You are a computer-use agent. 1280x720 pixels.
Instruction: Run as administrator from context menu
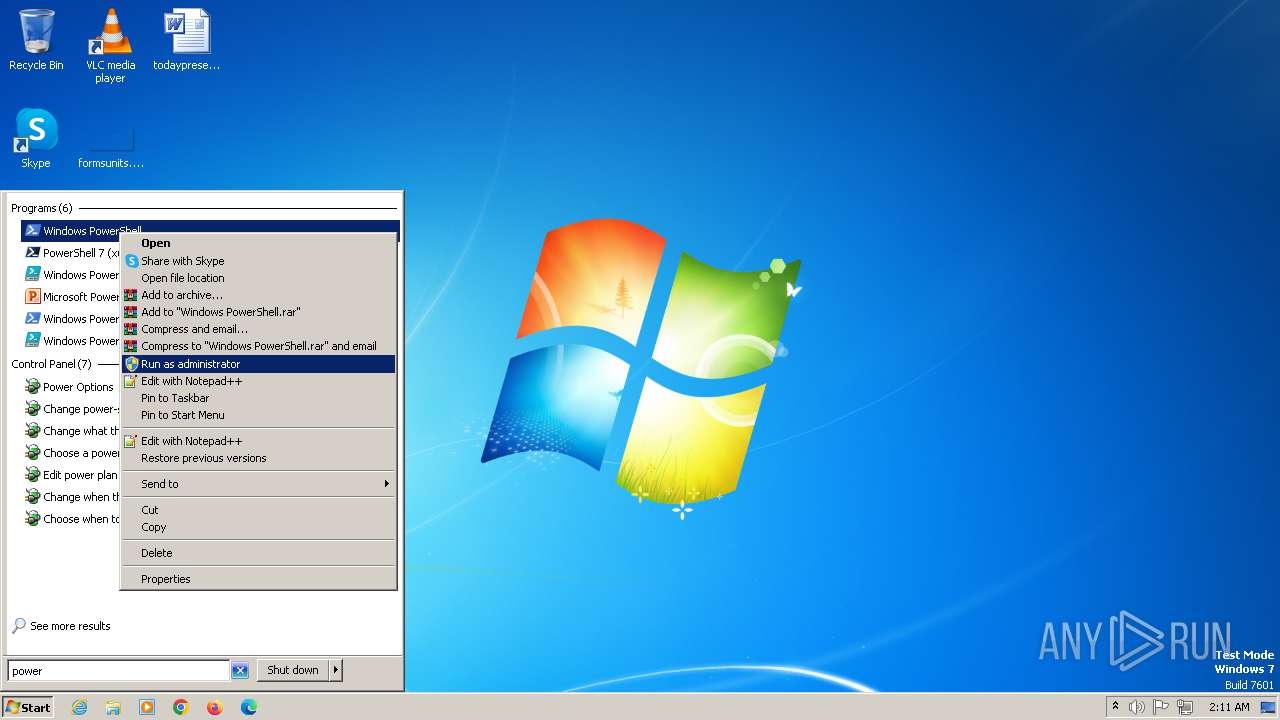point(258,364)
